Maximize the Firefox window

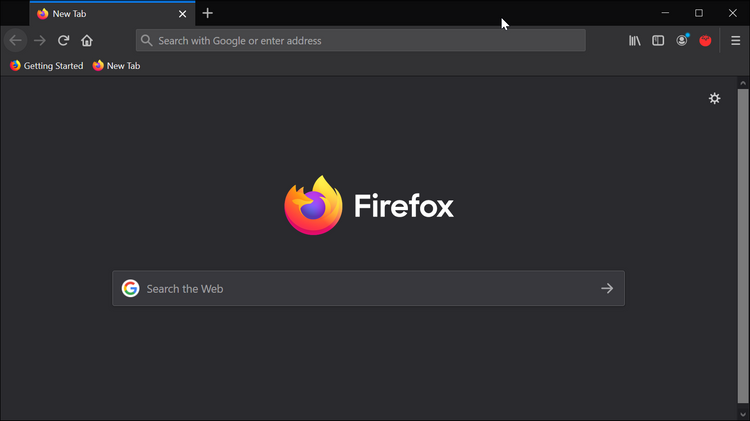point(699,13)
